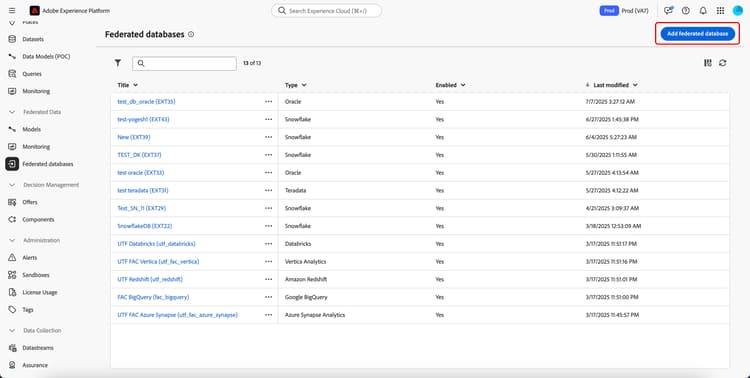Click the filter funnel icon

point(118,63)
